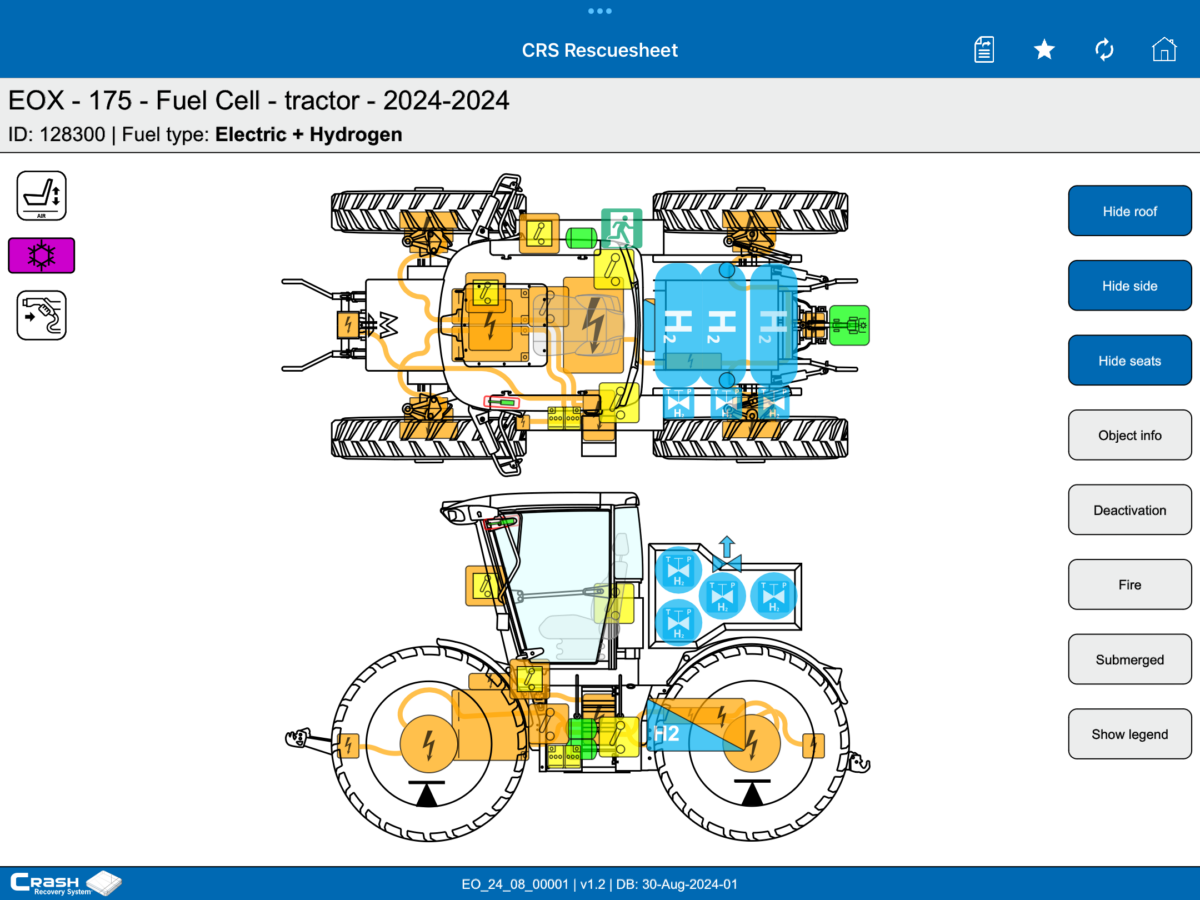The image size is (1200, 900).
Task: Select the green emergency exit icon
Action: tap(621, 228)
